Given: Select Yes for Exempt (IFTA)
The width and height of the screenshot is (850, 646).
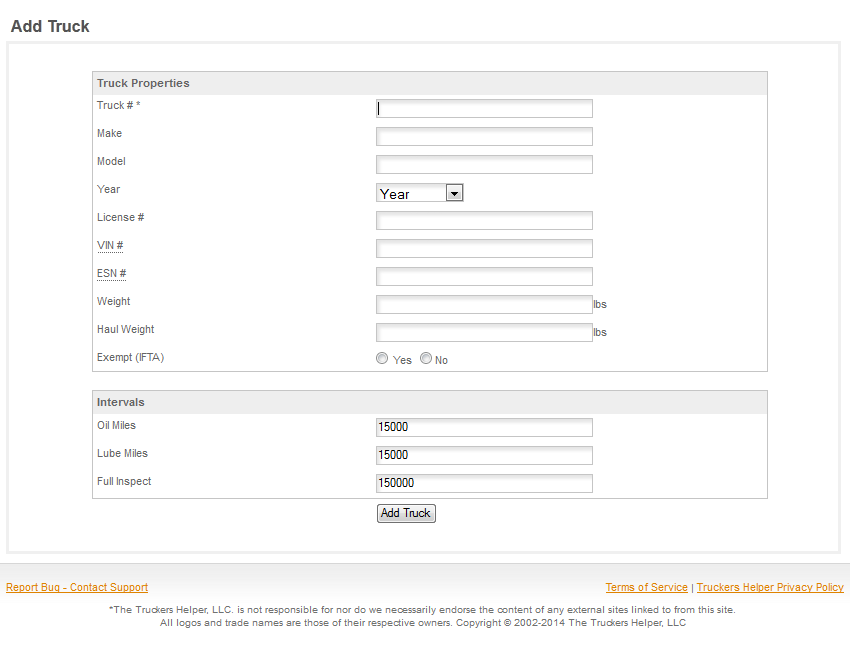Looking at the screenshot, I should point(382,358).
